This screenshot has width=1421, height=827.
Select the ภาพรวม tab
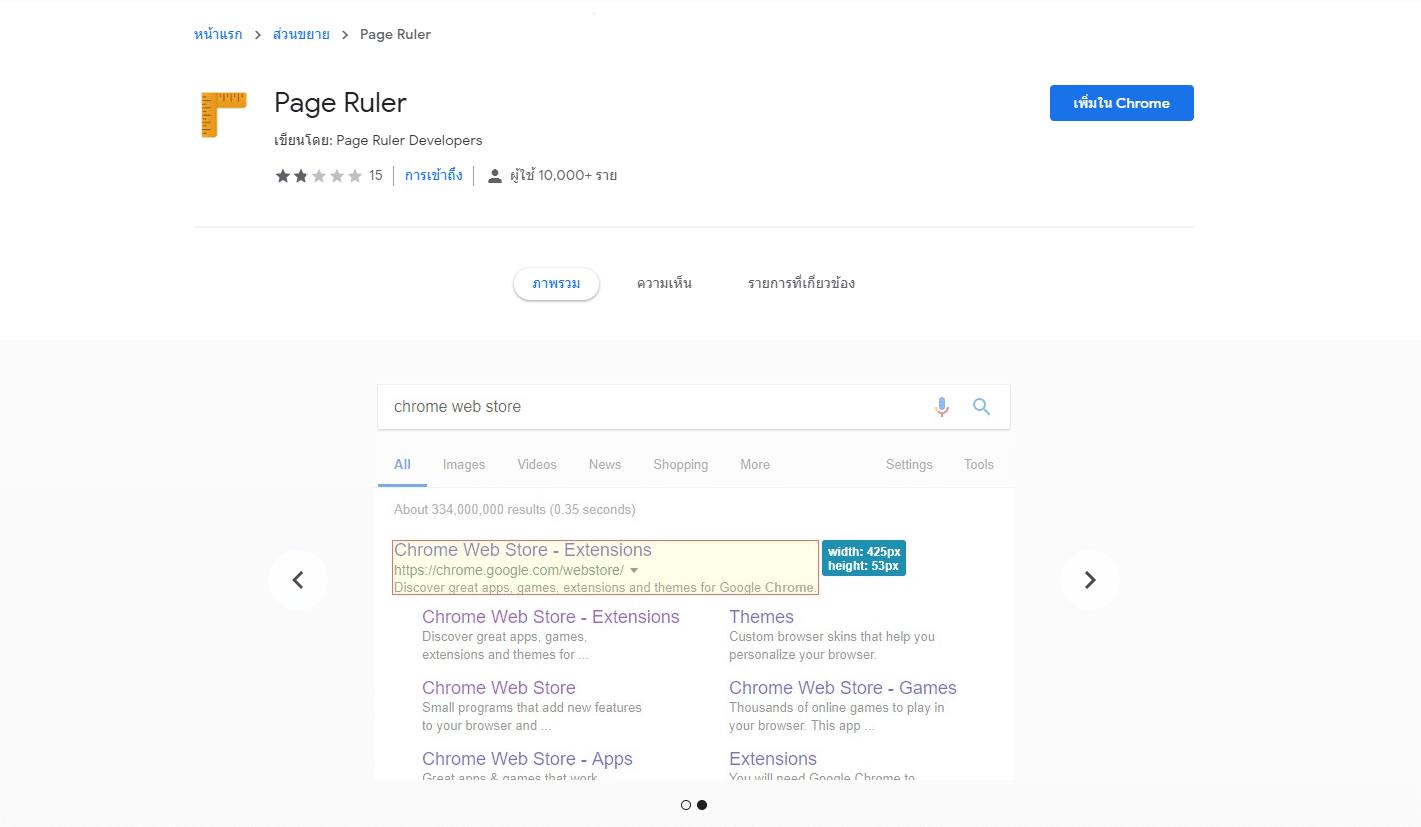click(556, 283)
